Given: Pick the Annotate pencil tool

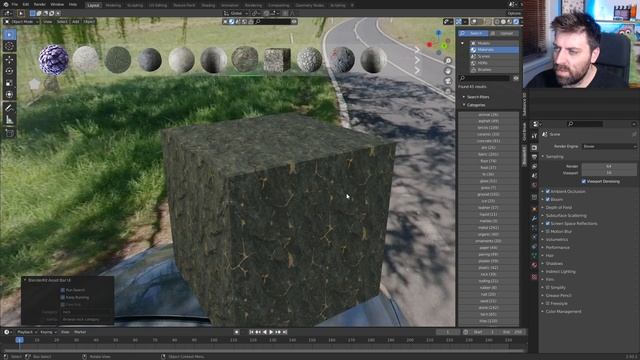Looking at the screenshot, I should point(9,108).
